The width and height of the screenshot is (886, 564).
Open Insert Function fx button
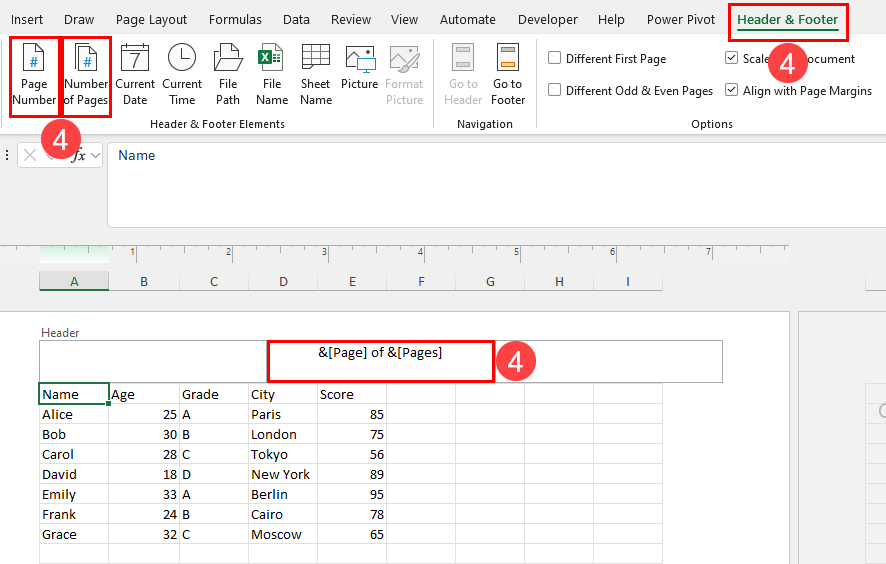pos(79,155)
